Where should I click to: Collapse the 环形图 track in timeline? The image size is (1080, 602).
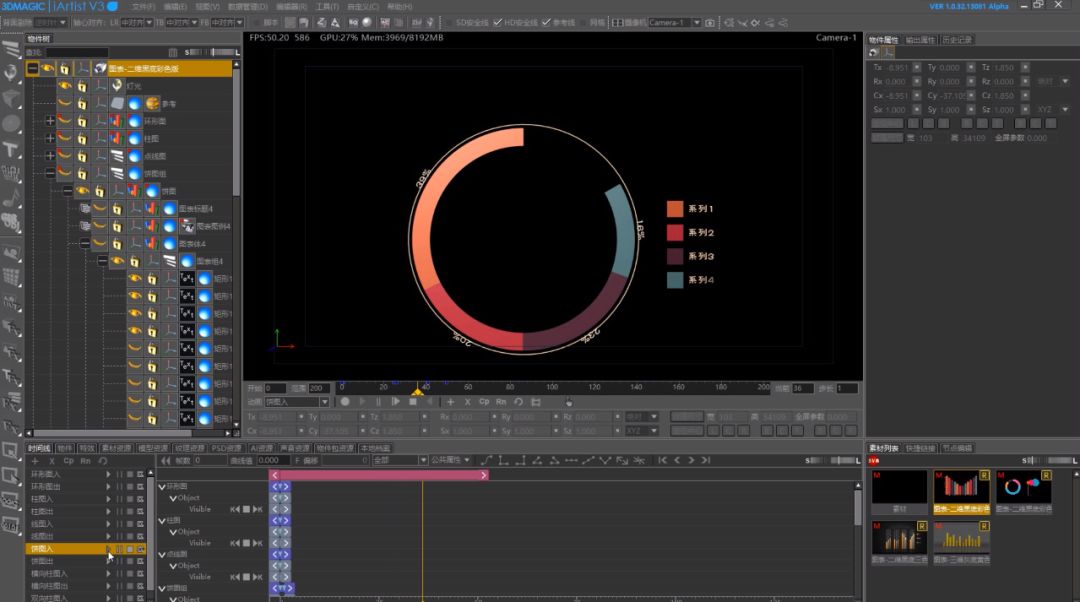pos(163,486)
